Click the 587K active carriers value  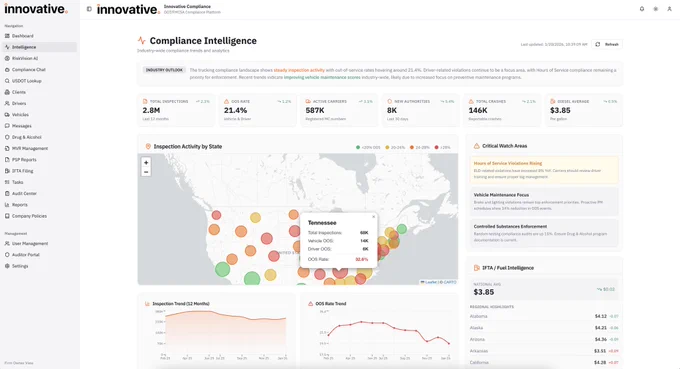click(315, 111)
